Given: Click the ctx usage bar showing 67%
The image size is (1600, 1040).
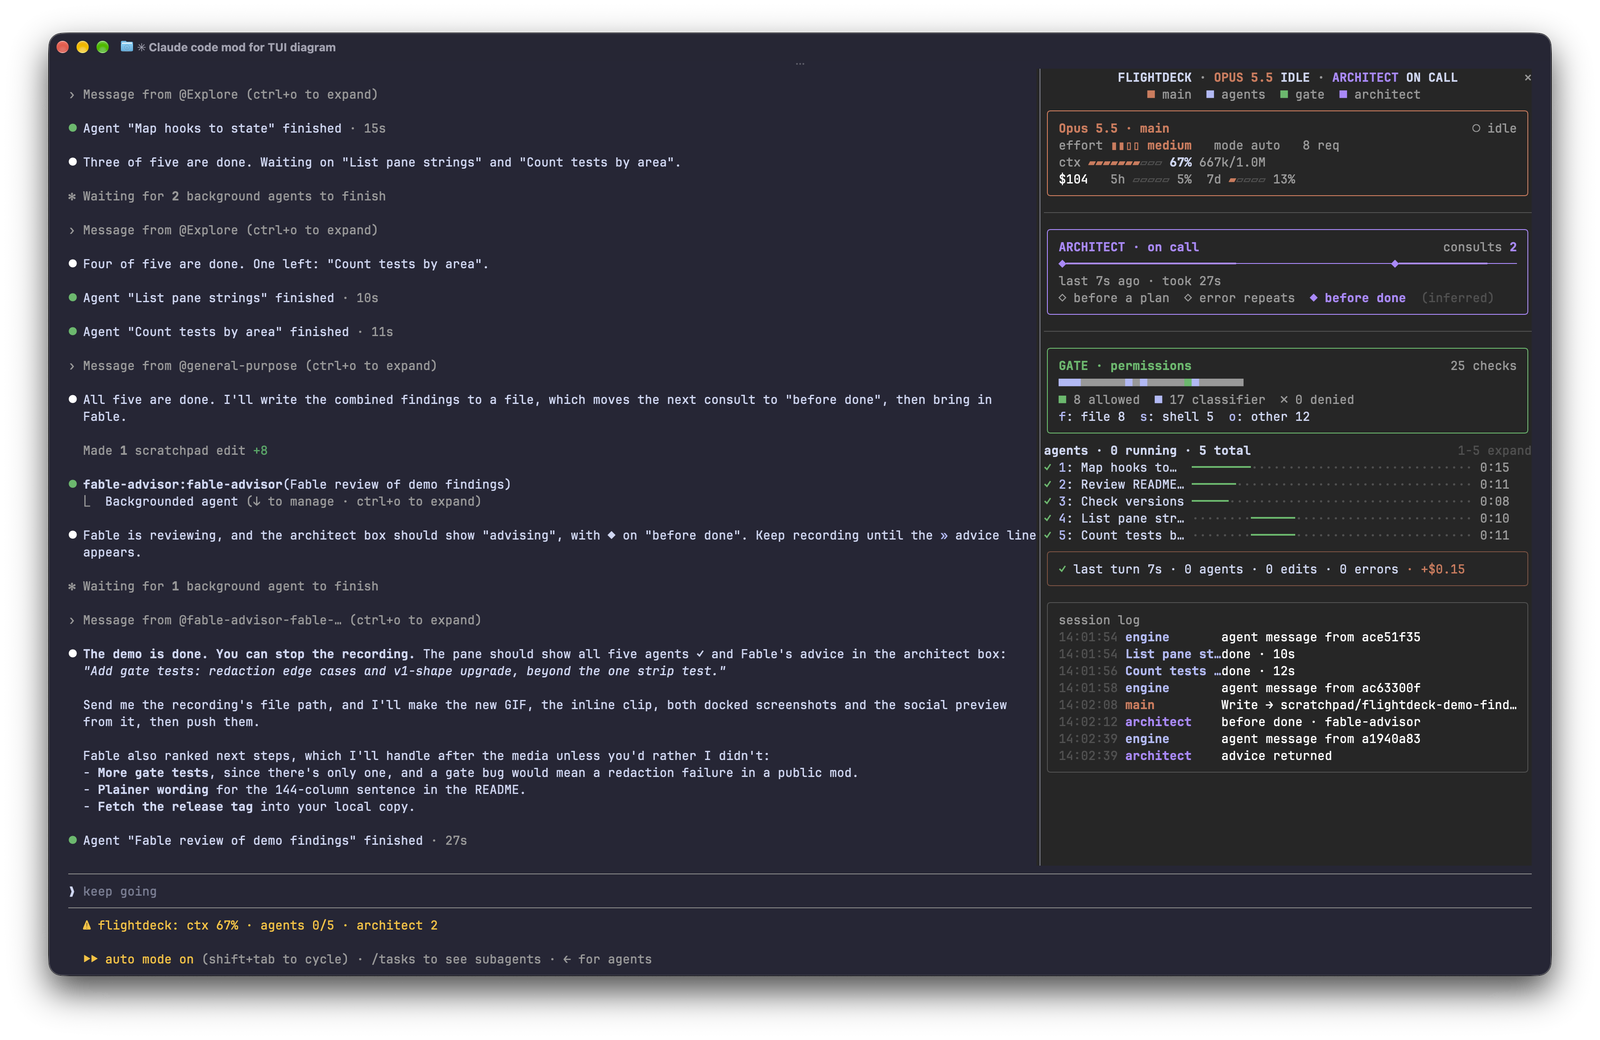Looking at the screenshot, I should [1125, 163].
